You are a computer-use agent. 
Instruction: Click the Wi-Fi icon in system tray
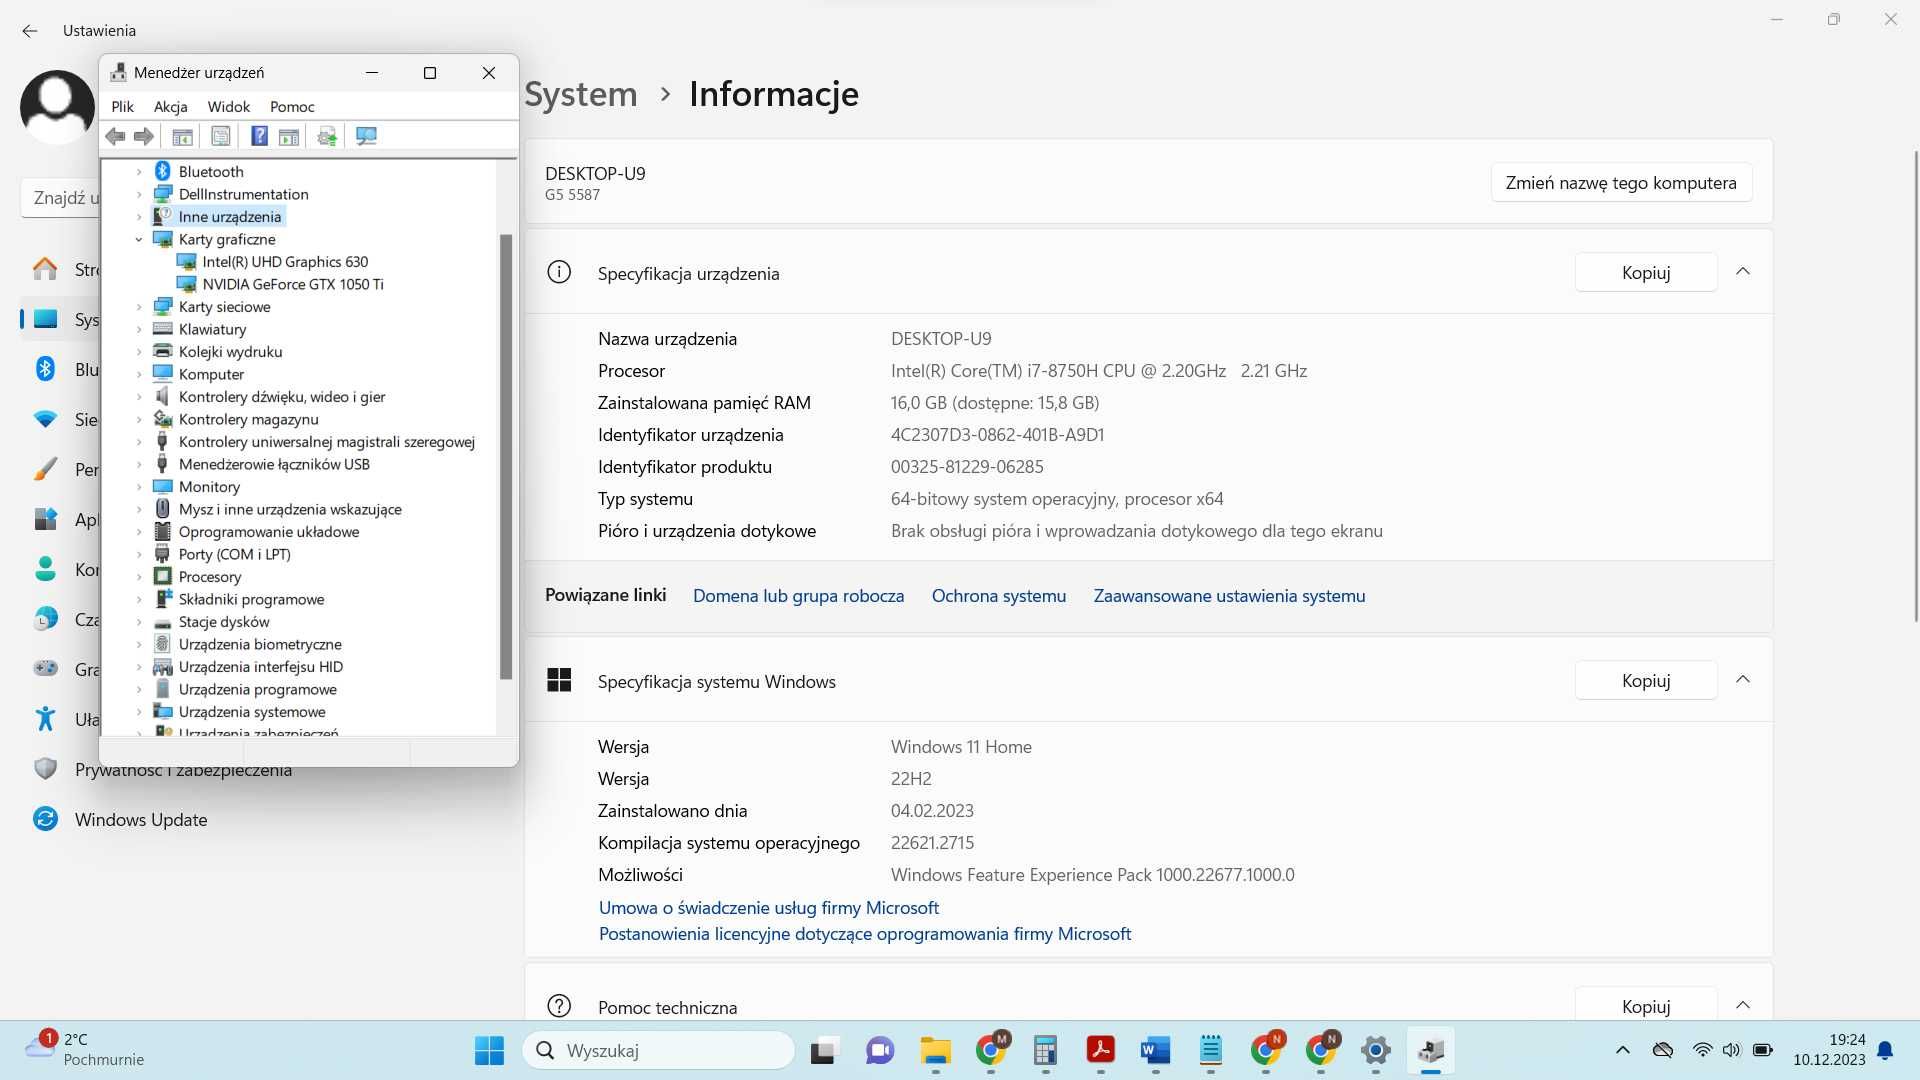click(1702, 1050)
